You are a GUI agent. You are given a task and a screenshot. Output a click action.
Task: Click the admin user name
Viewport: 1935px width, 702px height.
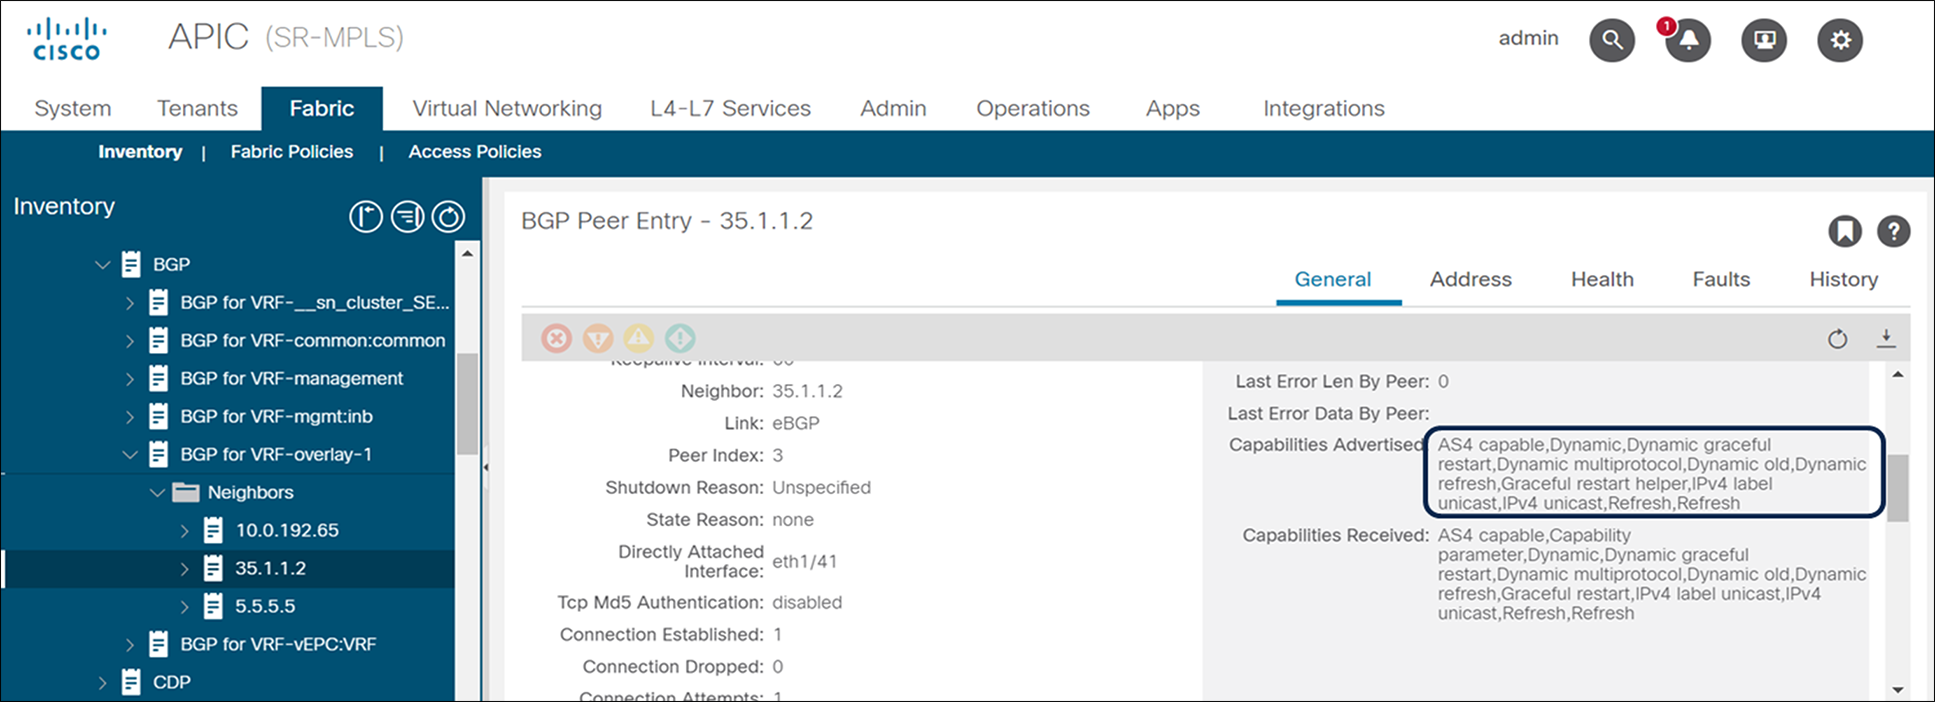[x=1528, y=38]
